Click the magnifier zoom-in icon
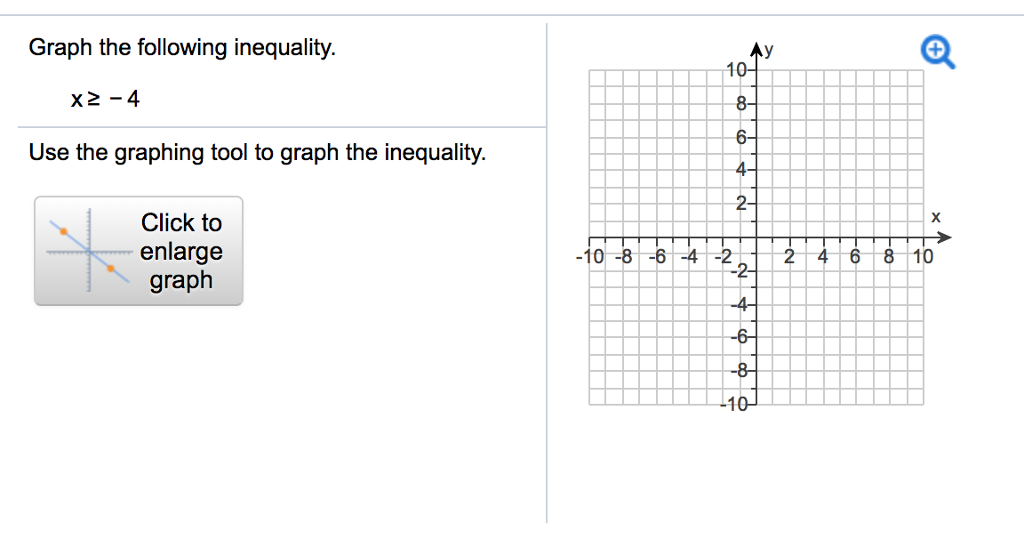Image resolution: width=1024 pixels, height=539 pixels. tap(938, 52)
